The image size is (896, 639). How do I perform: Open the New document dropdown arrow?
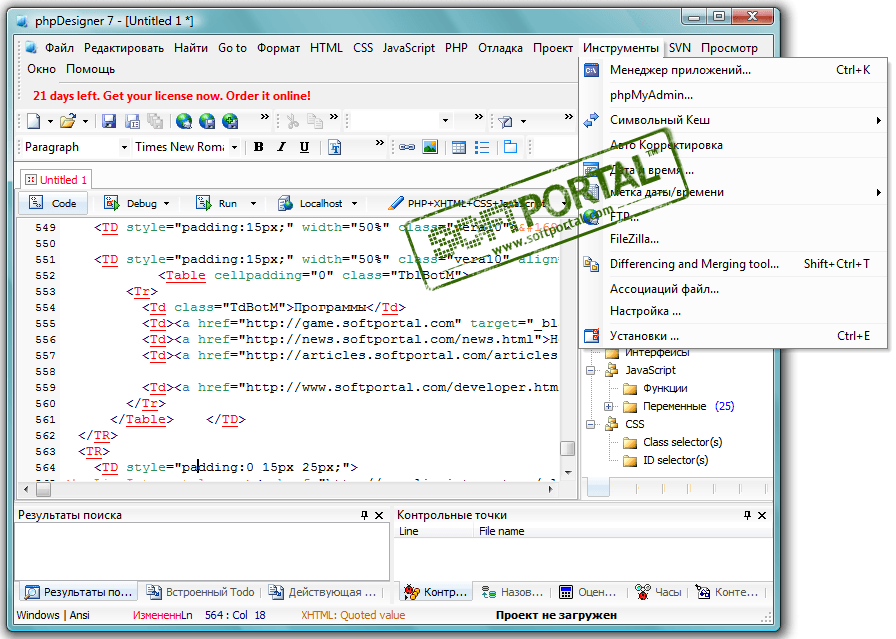(x=50, y=121)
